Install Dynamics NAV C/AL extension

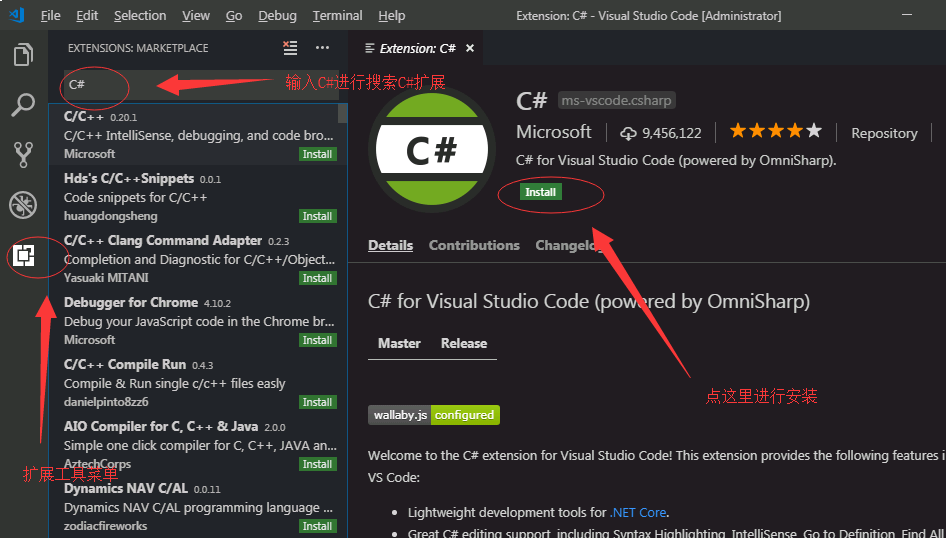pos(317,526)
